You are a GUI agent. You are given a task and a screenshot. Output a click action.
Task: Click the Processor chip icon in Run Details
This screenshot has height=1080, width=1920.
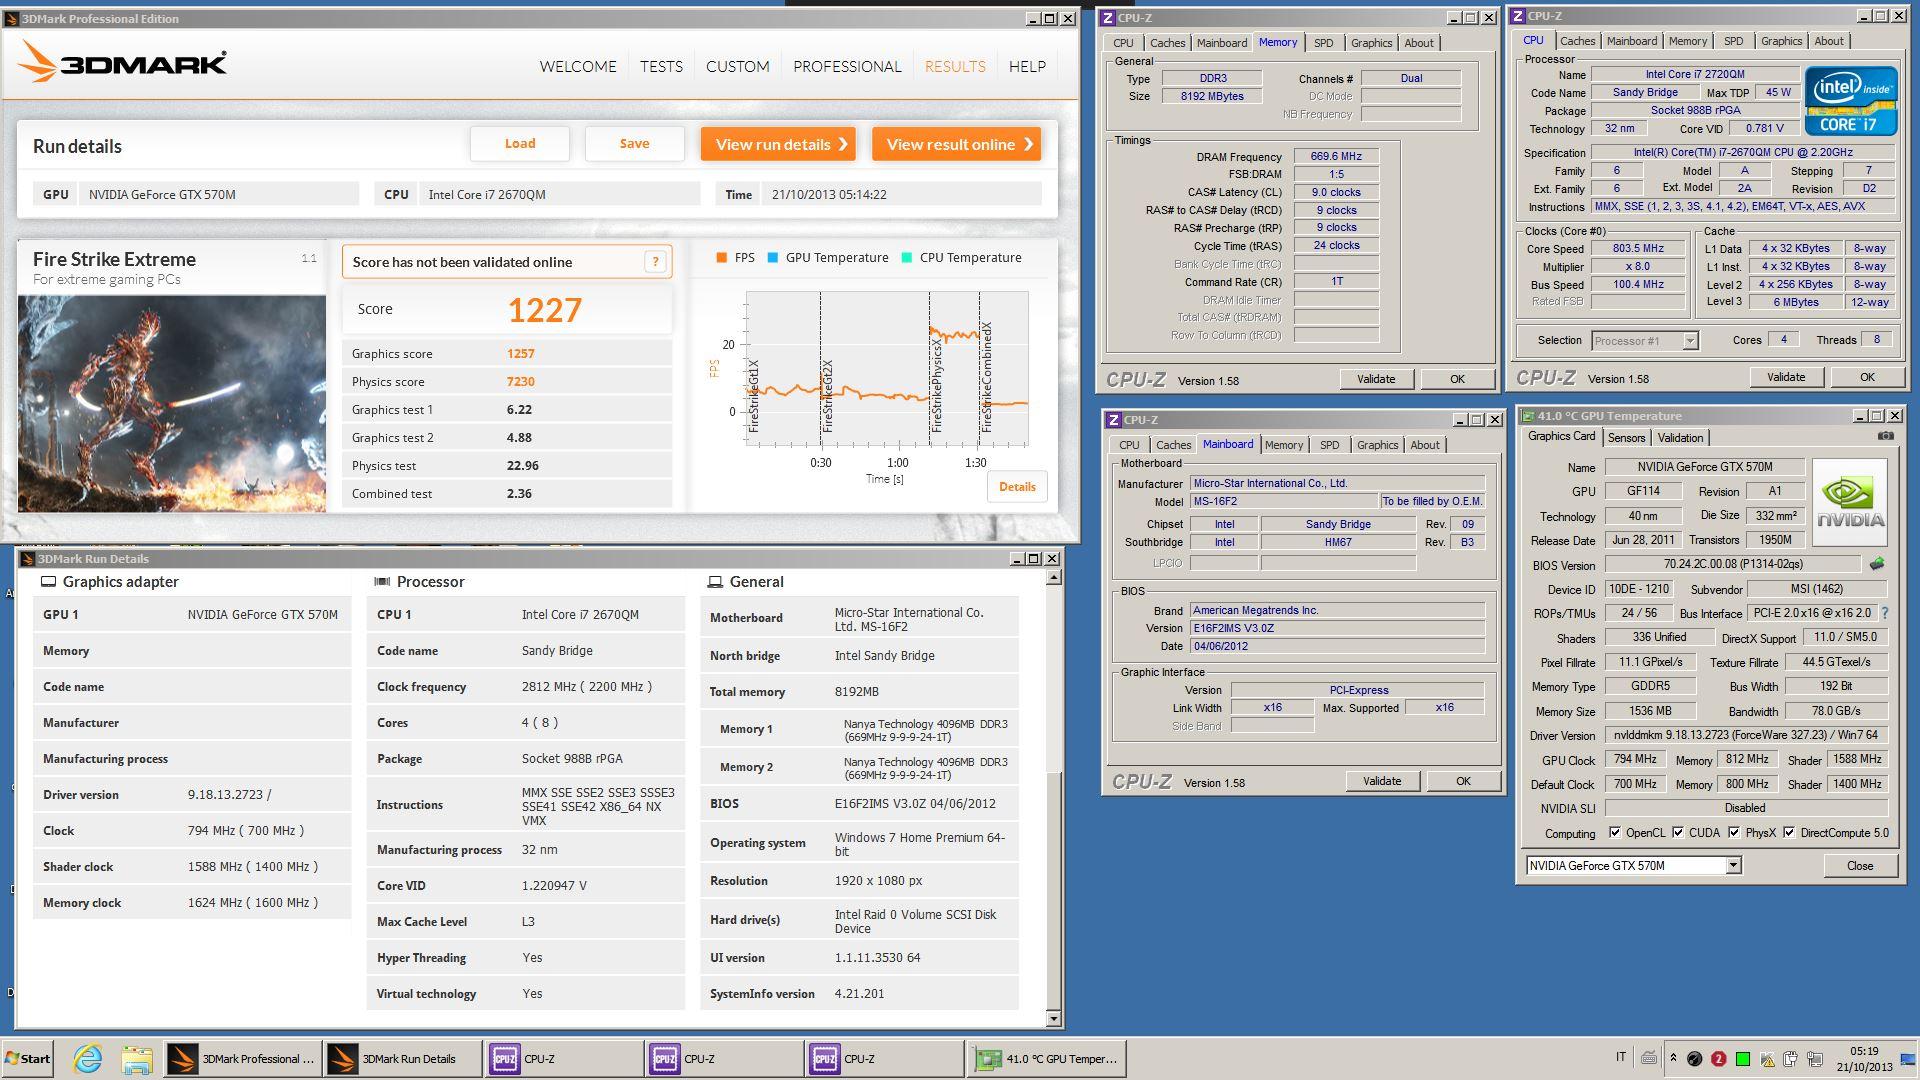381,581
